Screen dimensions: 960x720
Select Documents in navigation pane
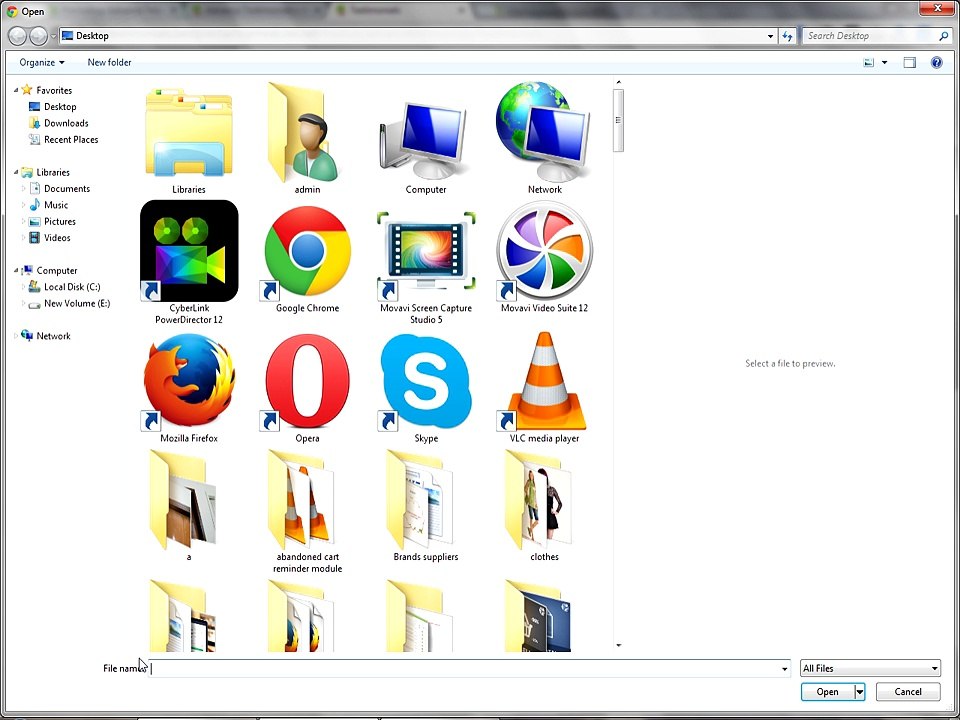[x=59, y=189]
